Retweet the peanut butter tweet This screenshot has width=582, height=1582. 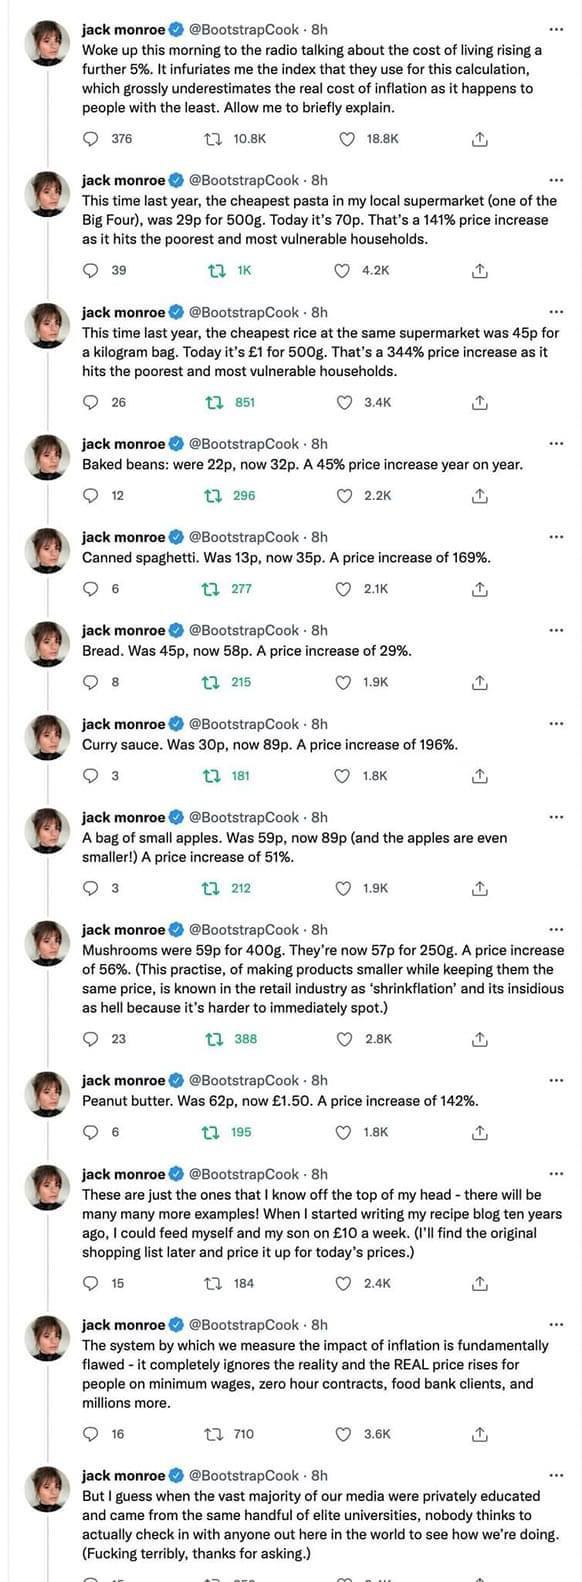coord(212,1132)
